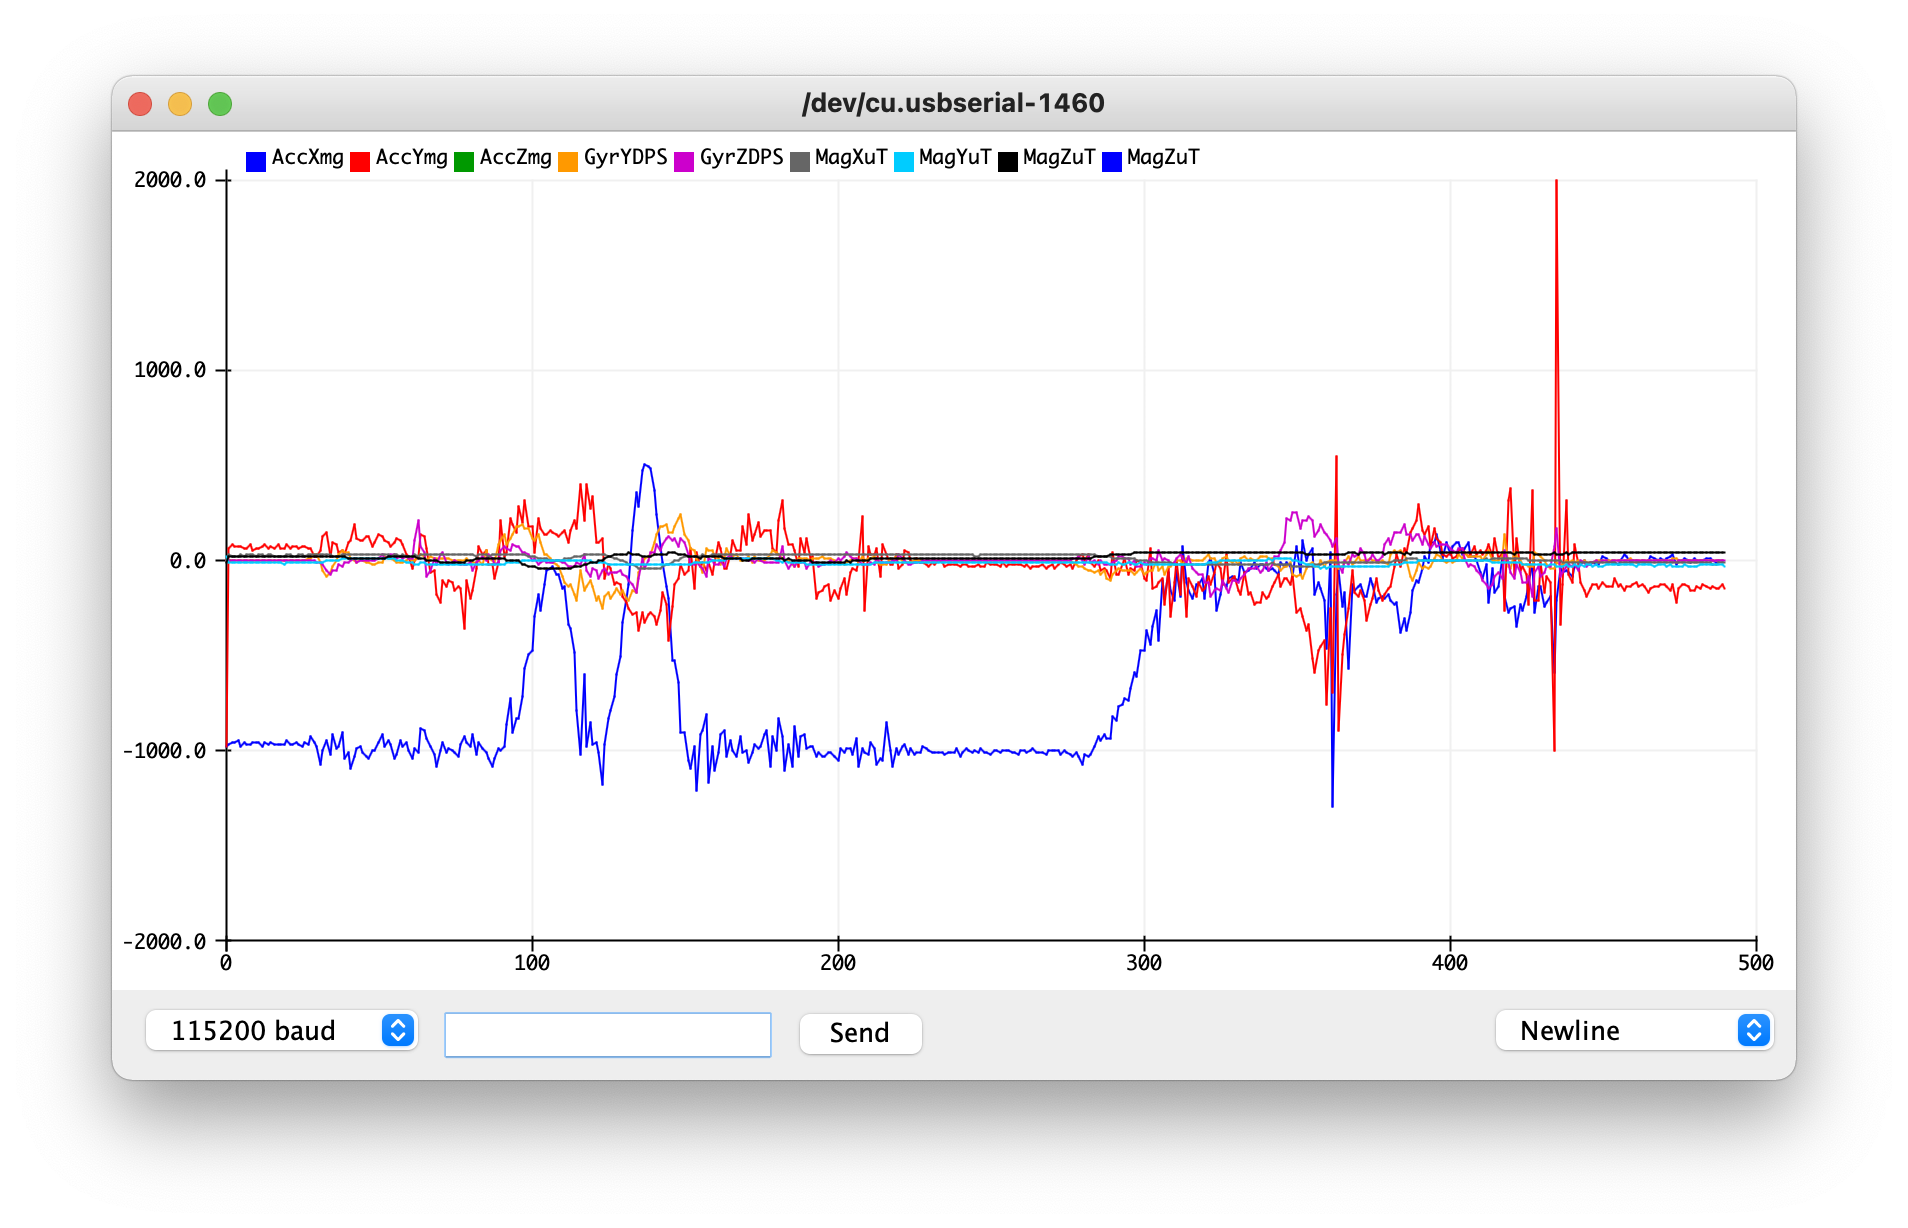Minimize the window with the yellow button

click(180, 104)
